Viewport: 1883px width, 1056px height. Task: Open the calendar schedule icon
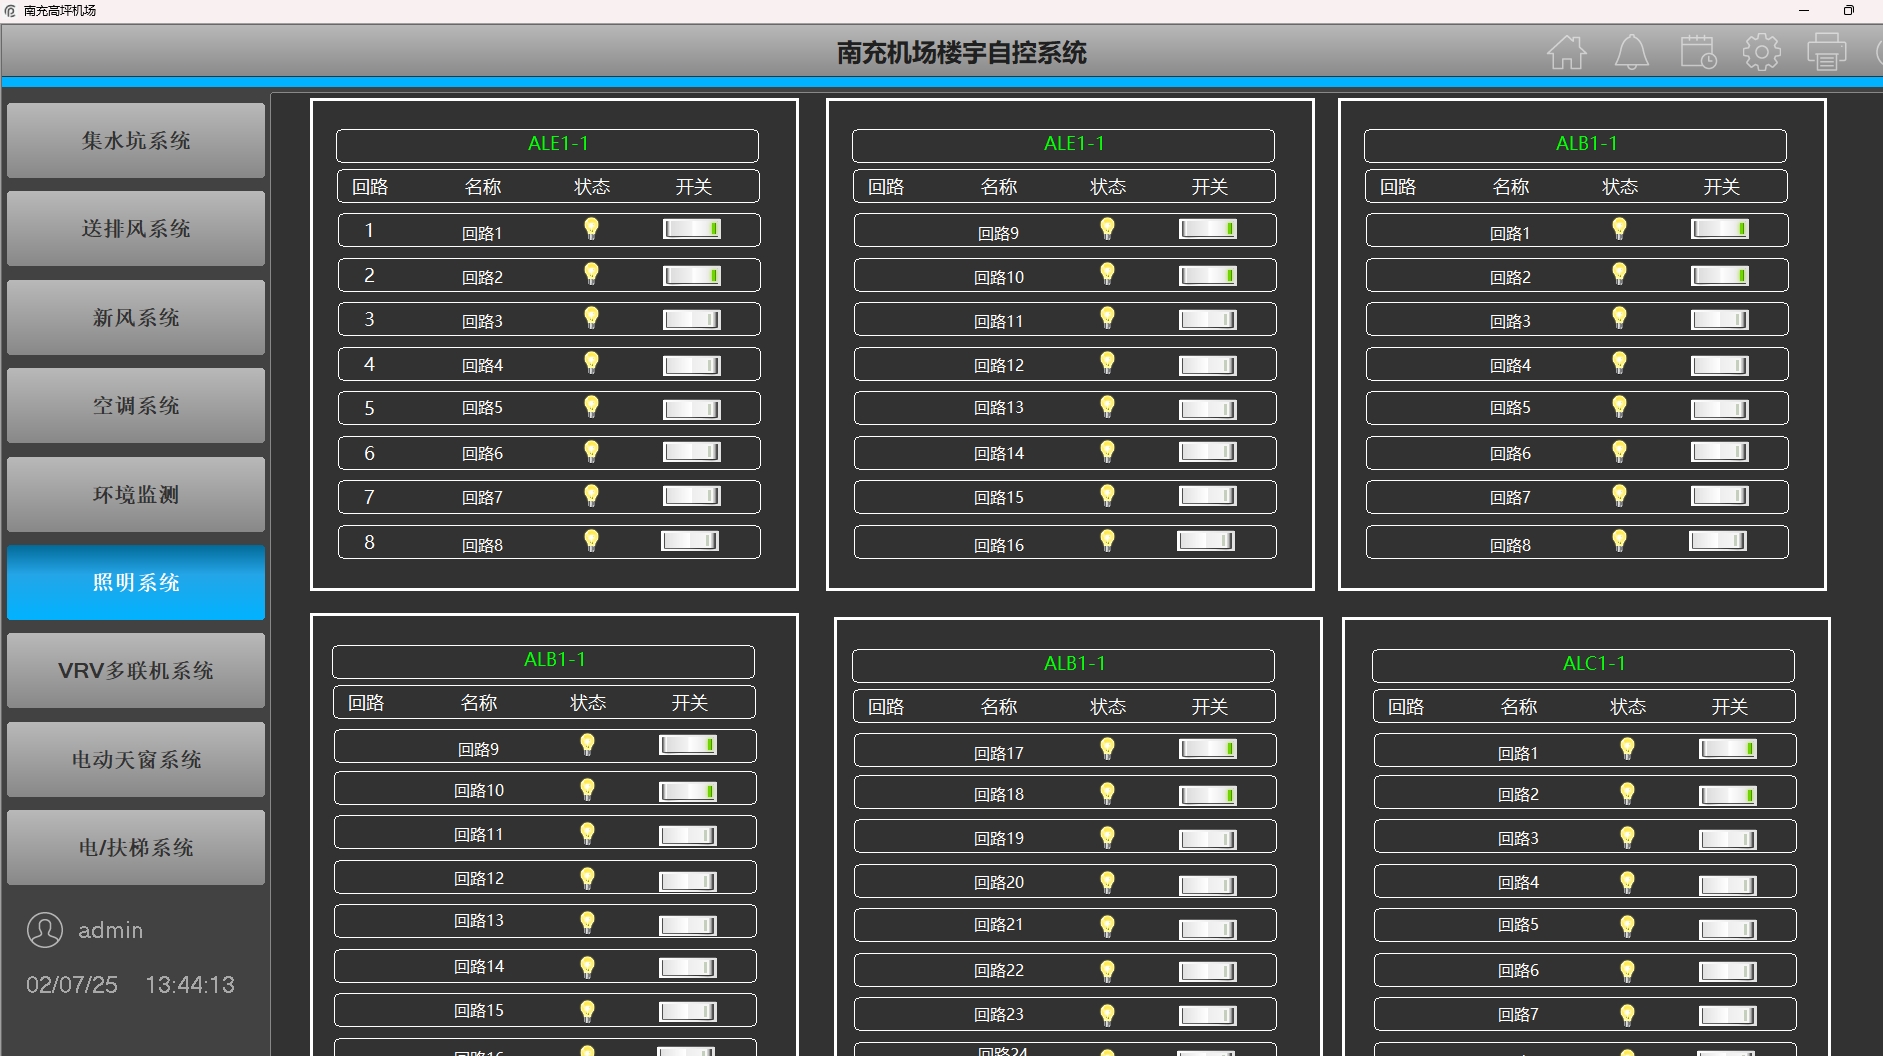[x=1697, y=52]
